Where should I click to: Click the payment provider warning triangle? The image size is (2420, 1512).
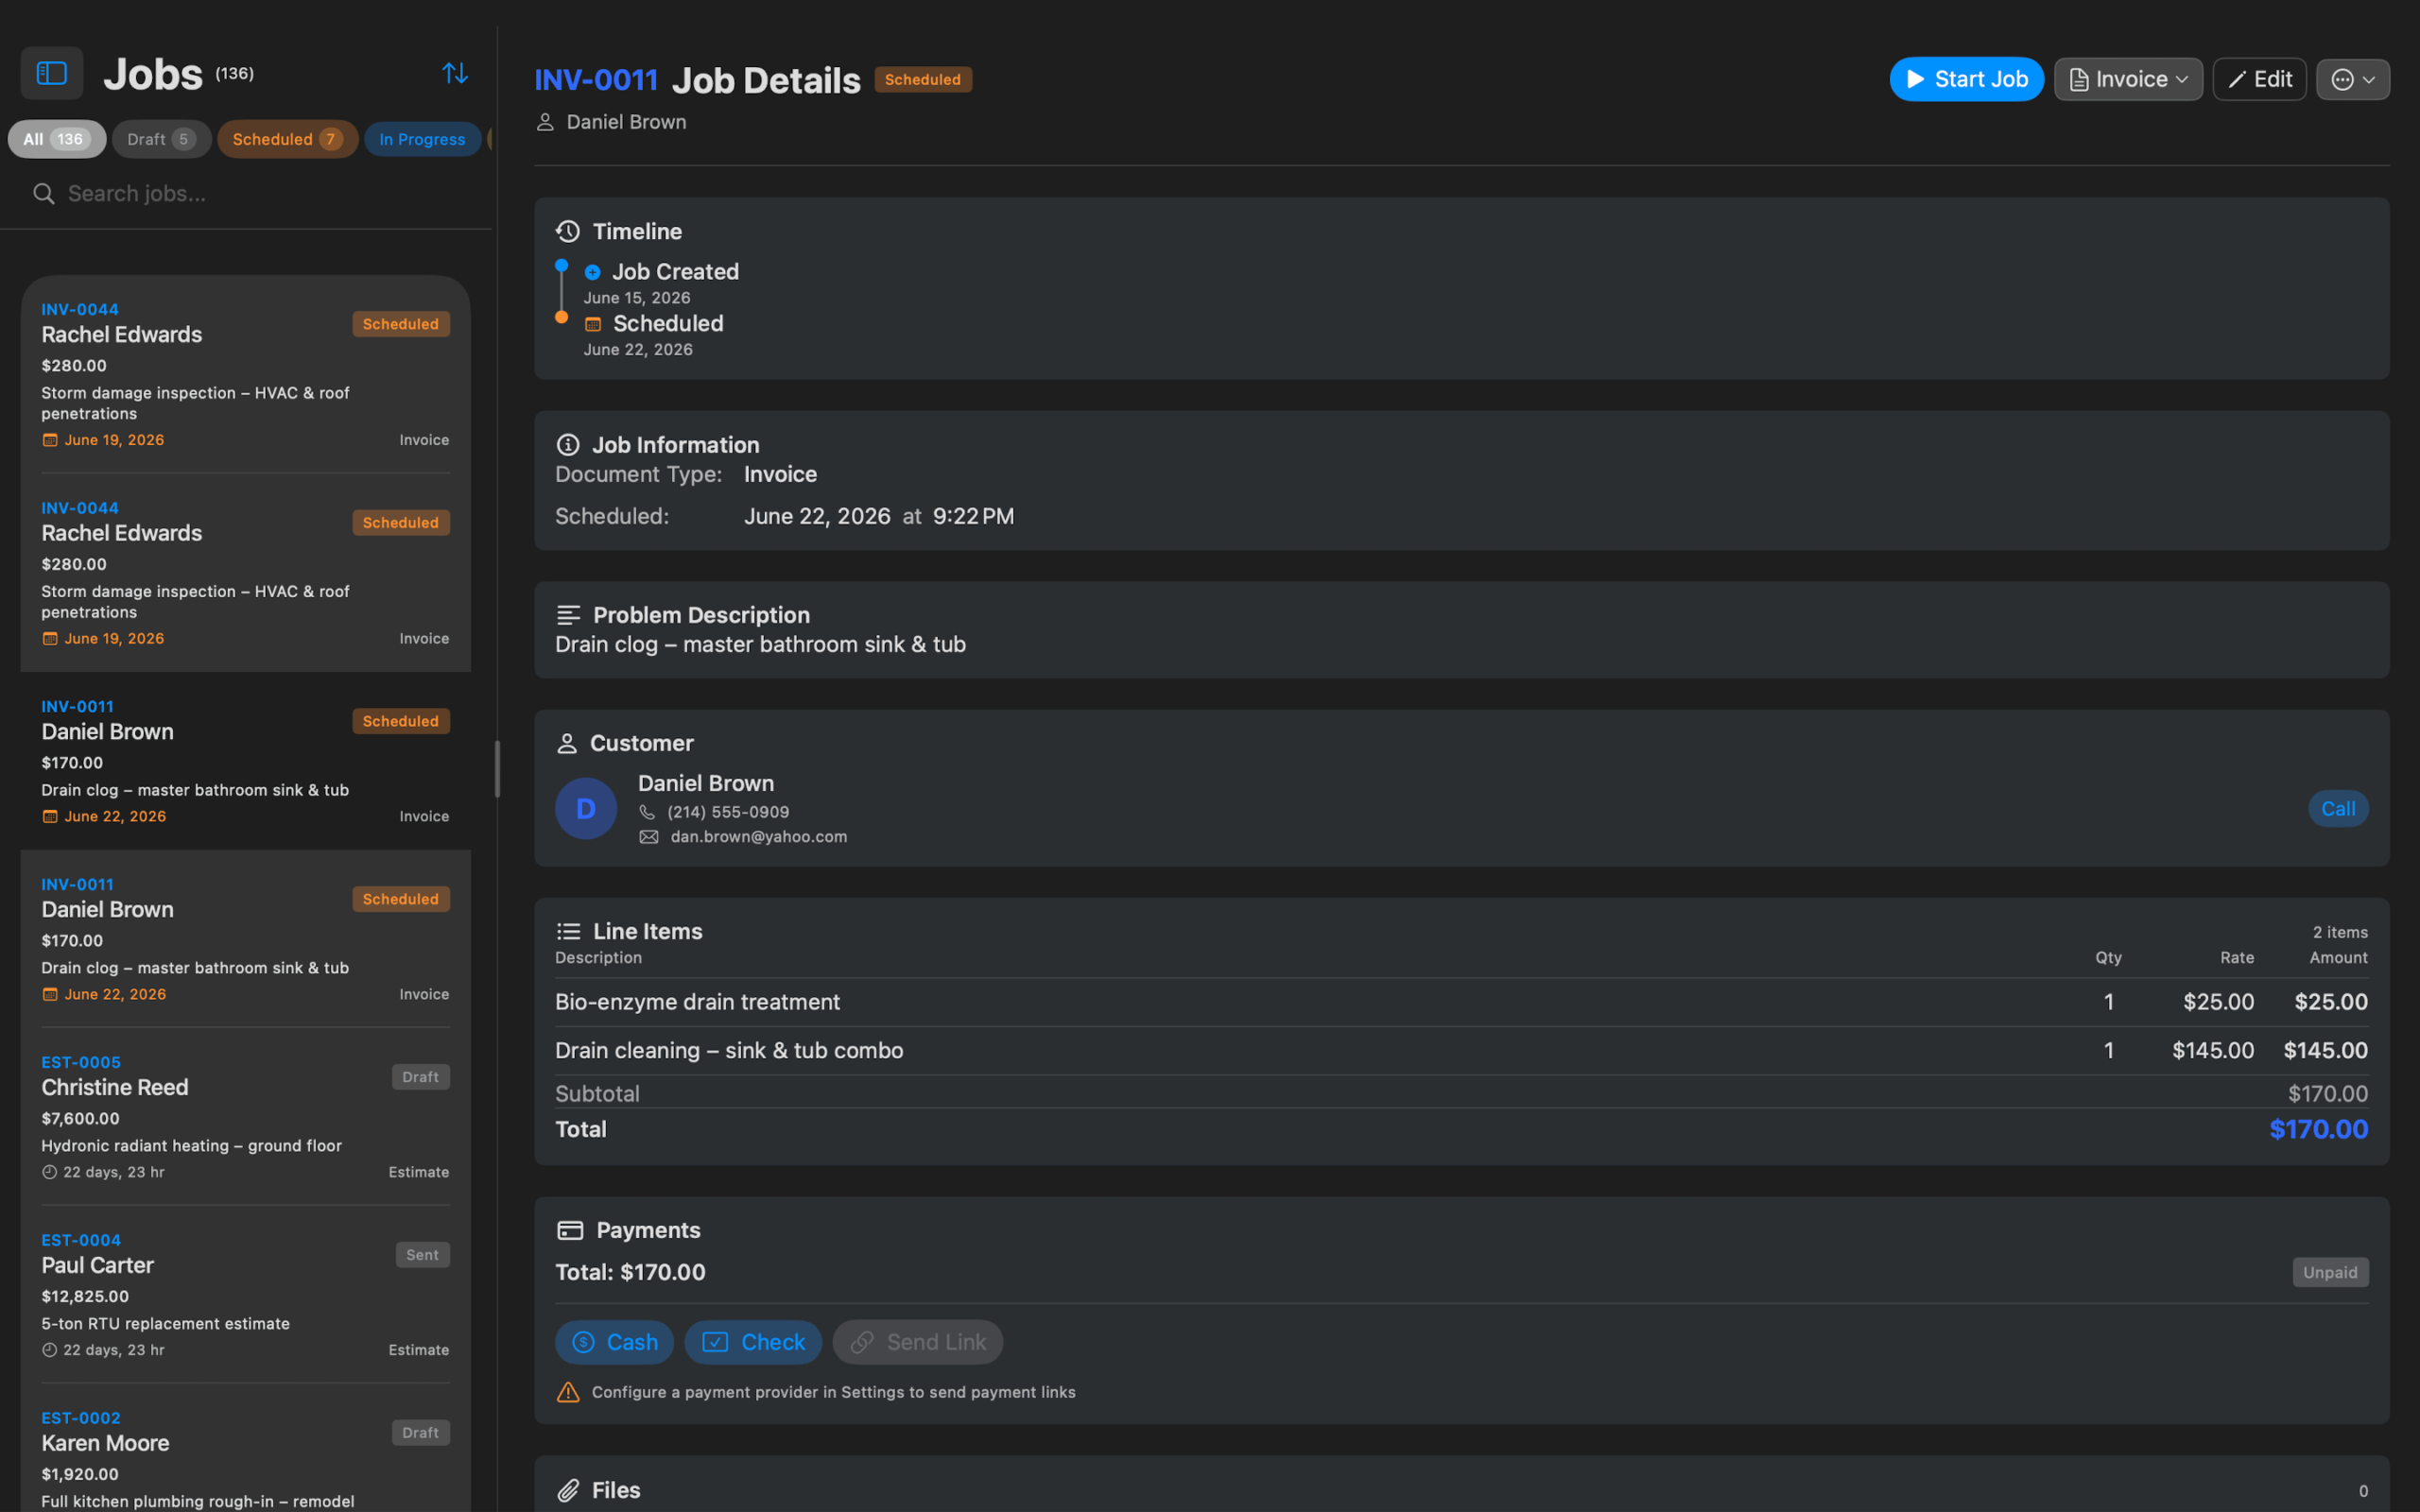point(568,1392)
